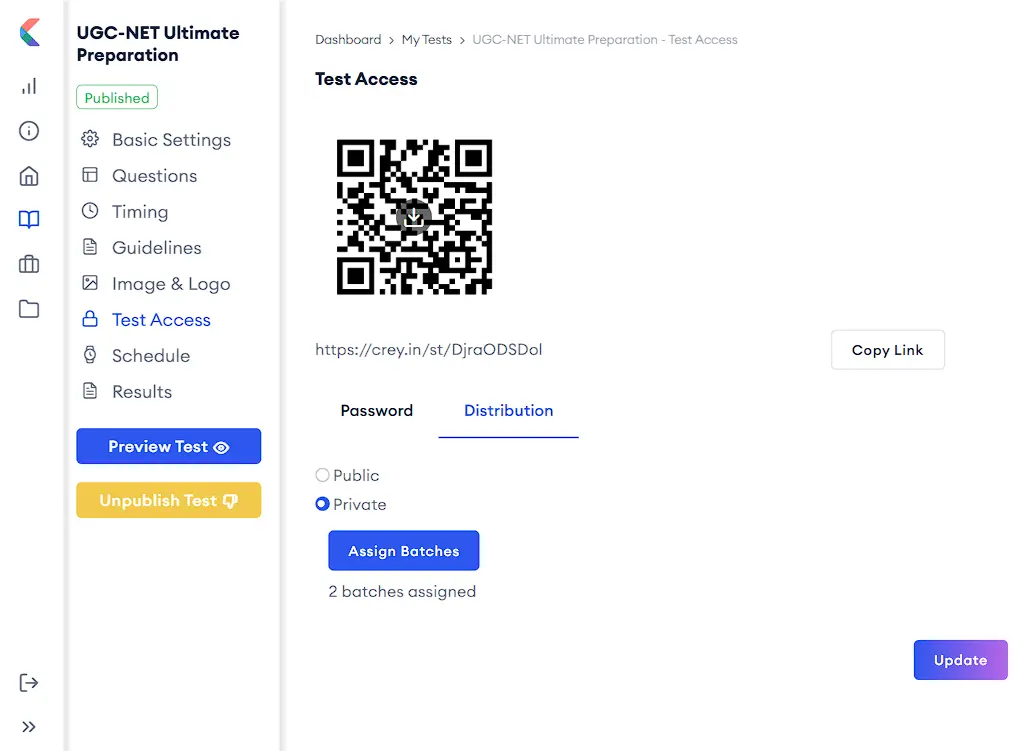1034x751 pixels.
Task: Click the Dashboard breadcrumb link
Action: (348, 40)
